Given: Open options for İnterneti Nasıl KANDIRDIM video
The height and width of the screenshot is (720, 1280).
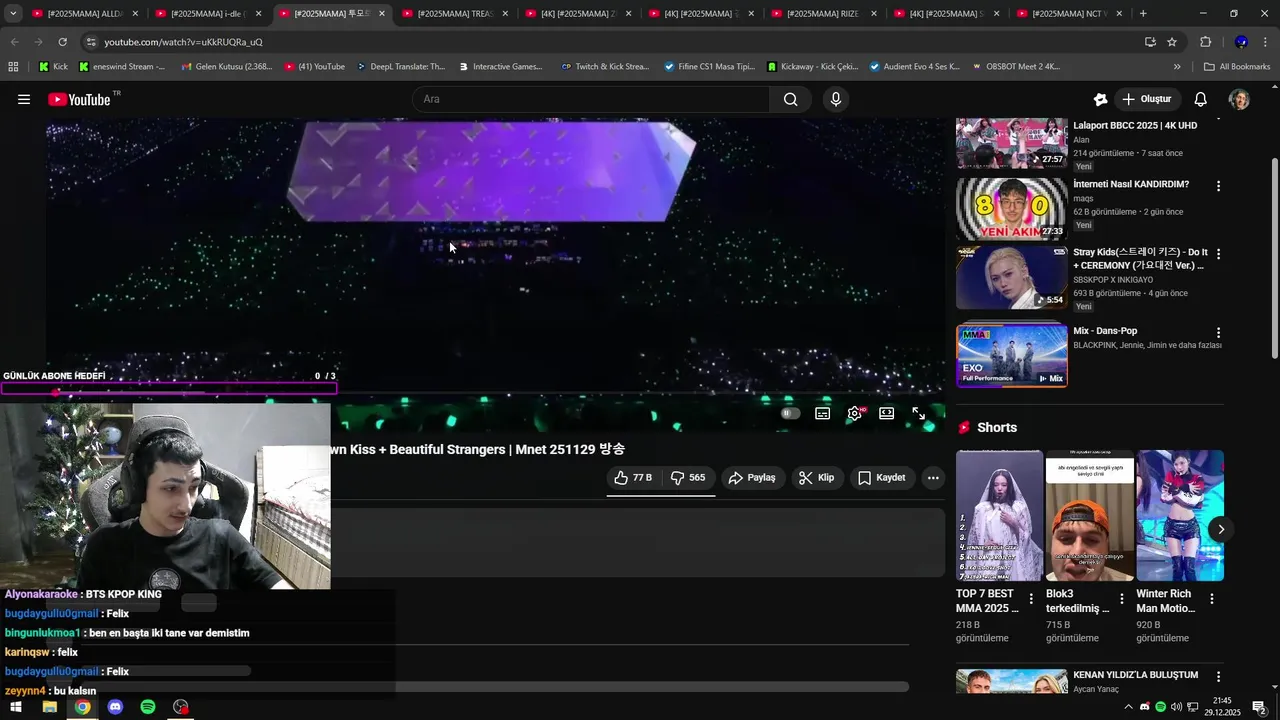Looking at the screenshot, I should tap(1218, 186).
